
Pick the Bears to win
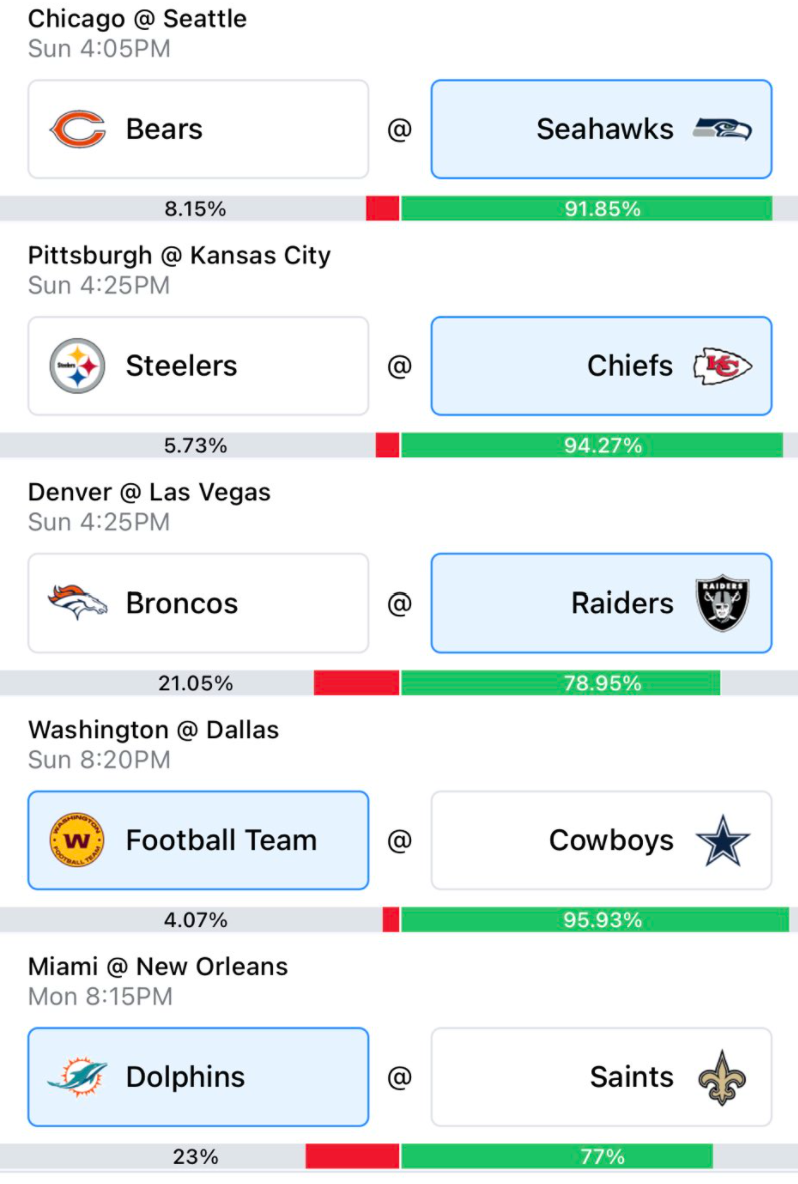[199, 129]
